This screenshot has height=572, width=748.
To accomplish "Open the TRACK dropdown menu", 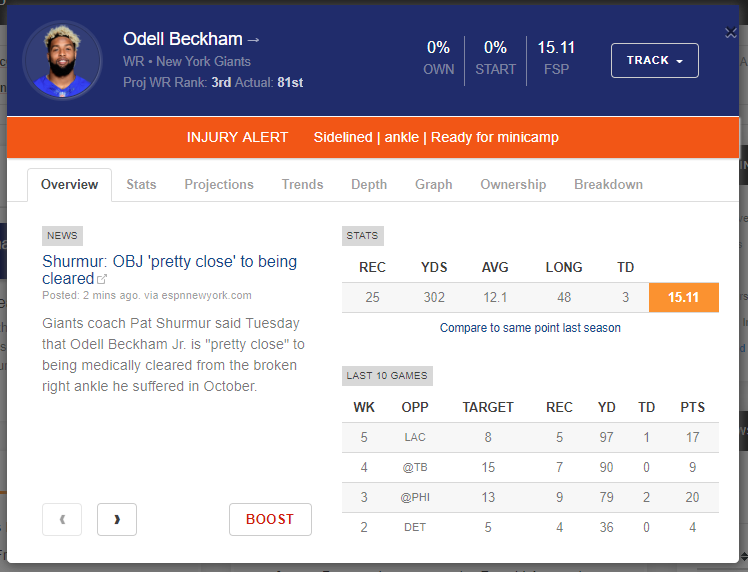I will 654,60.
